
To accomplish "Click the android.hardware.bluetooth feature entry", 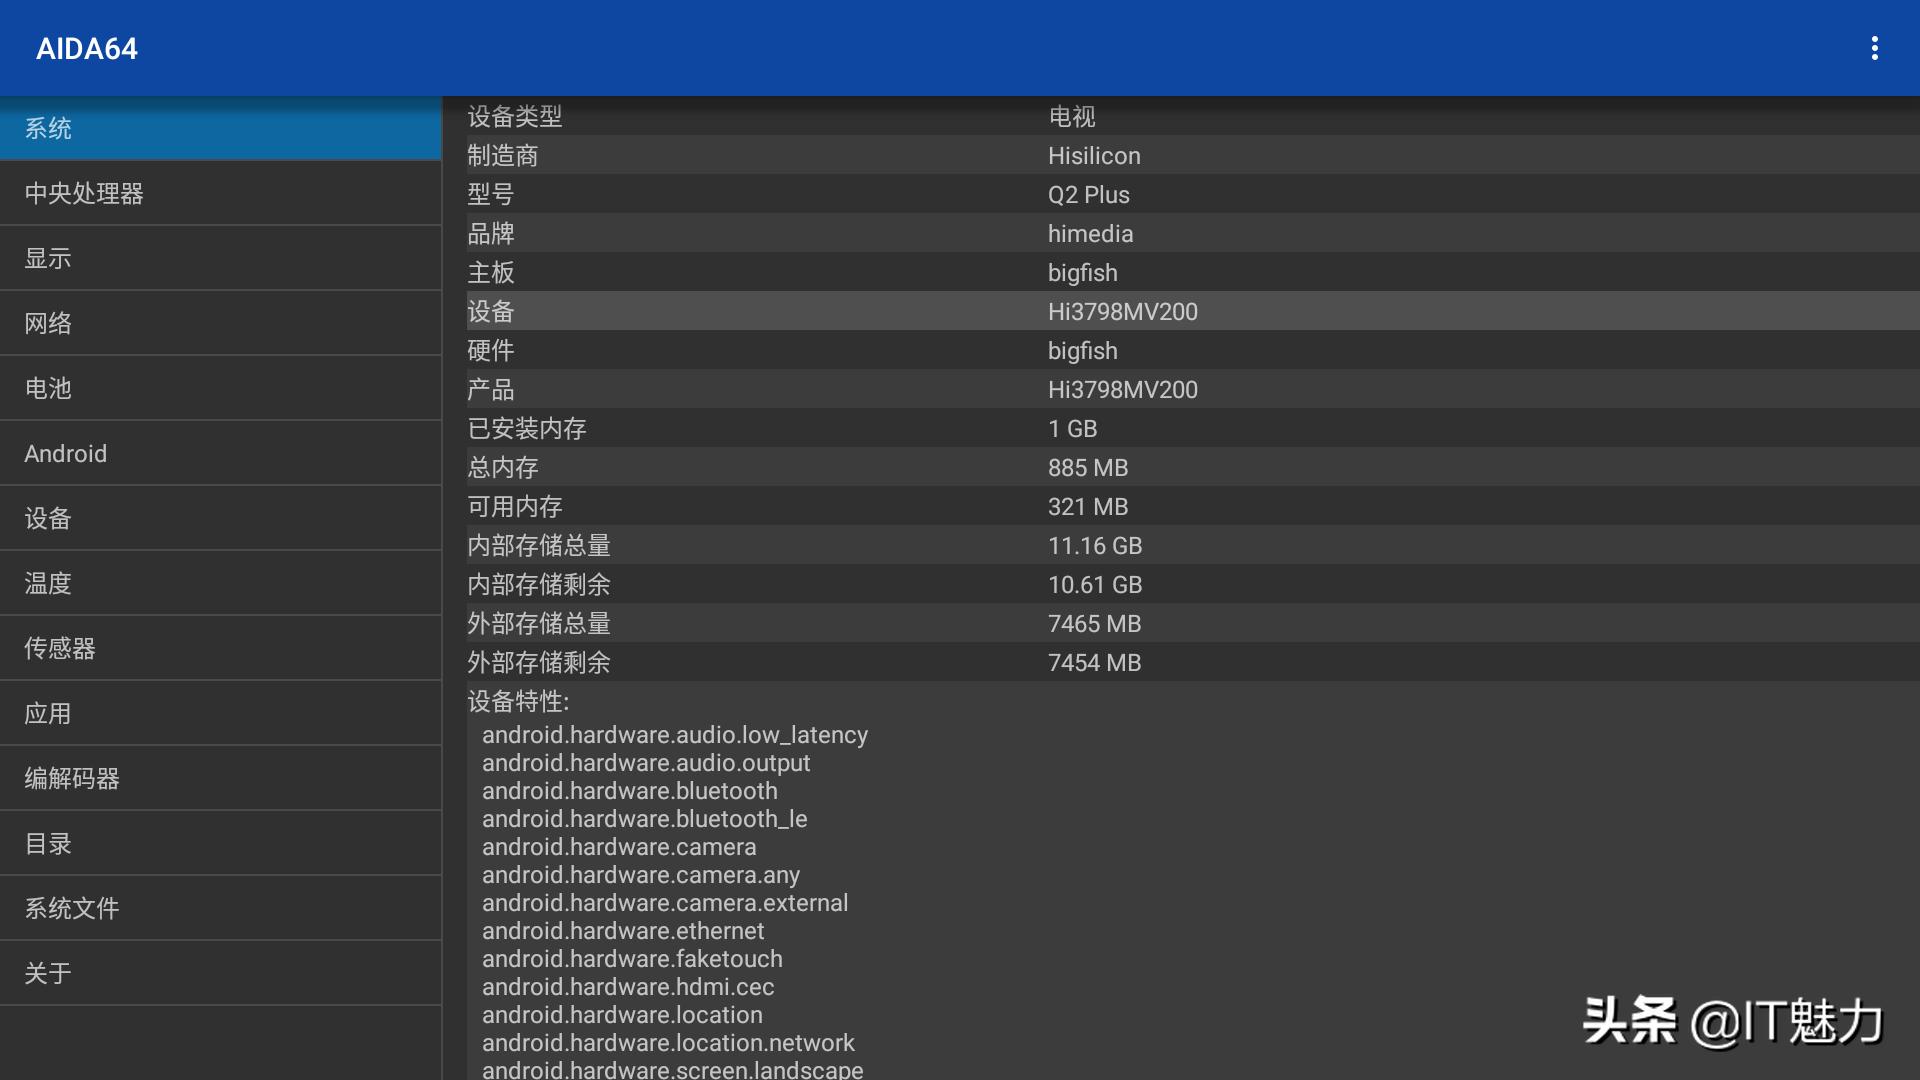I will (629, 790).
